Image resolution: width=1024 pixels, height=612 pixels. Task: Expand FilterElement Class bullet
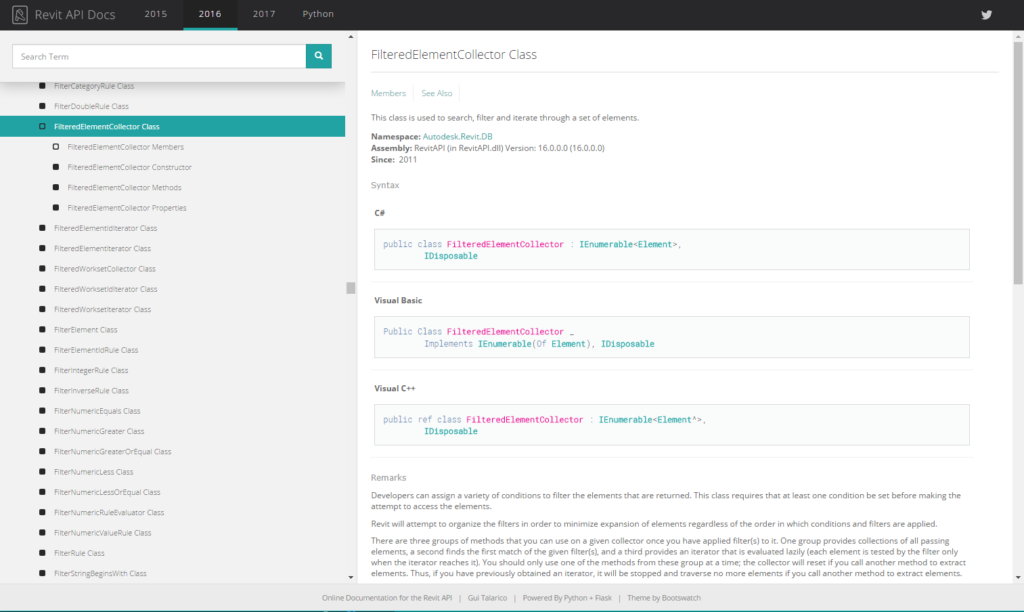[42, 329]
